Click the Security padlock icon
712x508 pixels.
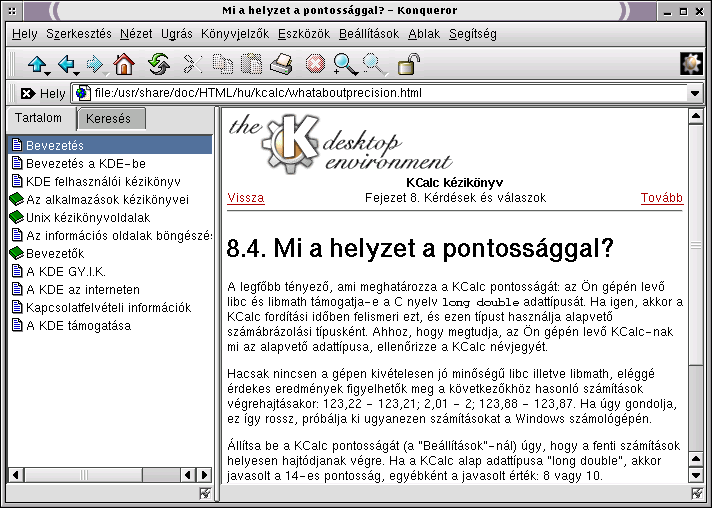tap(409, 64)
